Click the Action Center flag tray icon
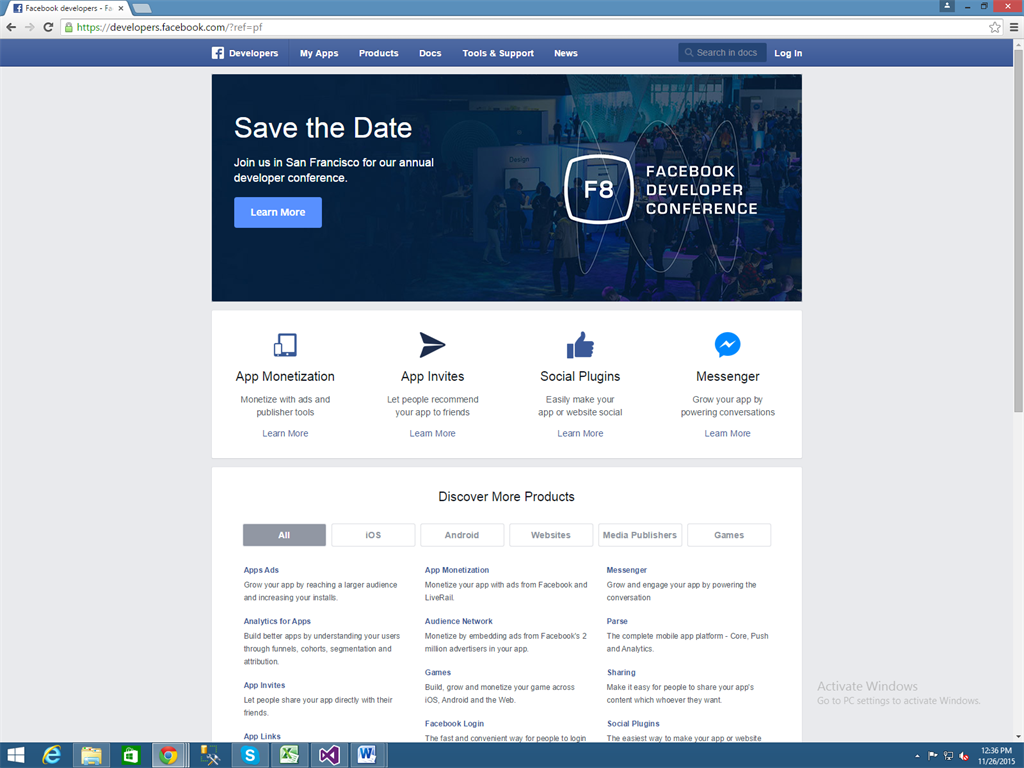1024x768 pixels. pyautogui.click(x=933, y=756)
